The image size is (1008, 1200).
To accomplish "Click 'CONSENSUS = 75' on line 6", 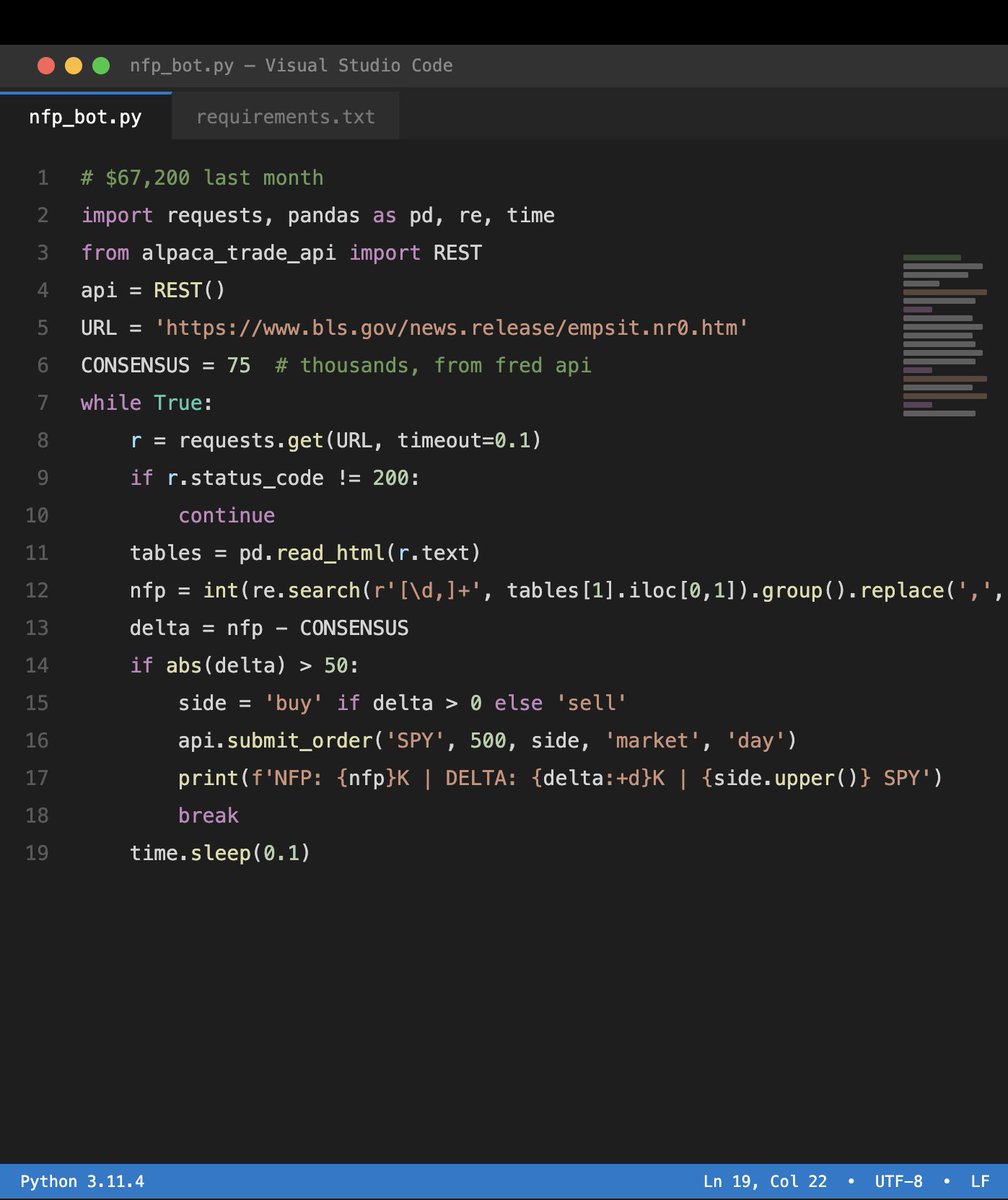I will pos(166,365).
